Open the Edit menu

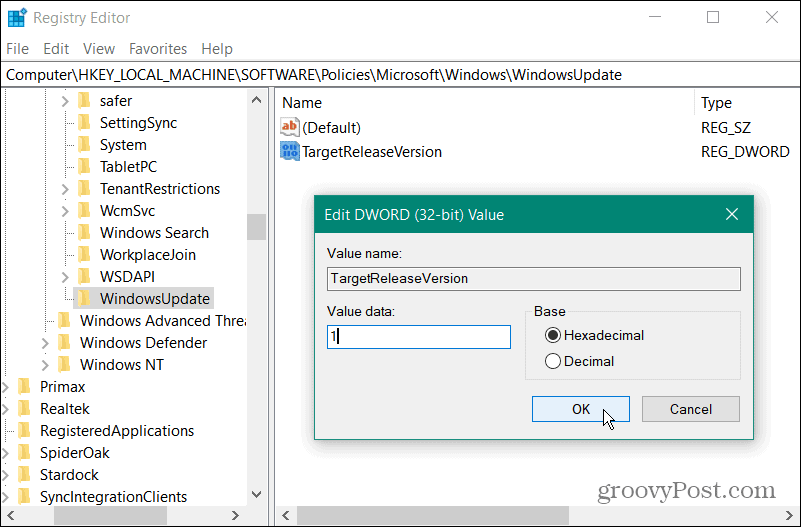[x=56, y=48]
